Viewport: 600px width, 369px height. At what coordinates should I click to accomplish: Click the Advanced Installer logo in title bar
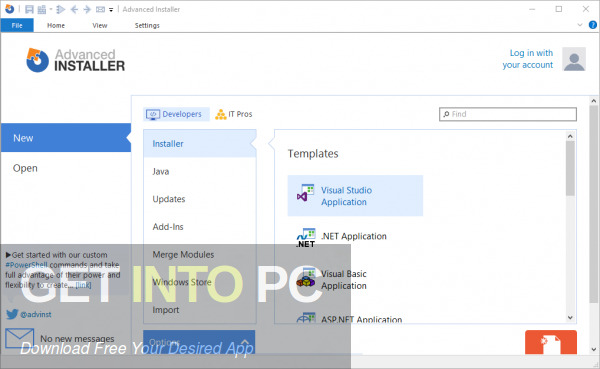pyautogui.click(x=9, y=9)
